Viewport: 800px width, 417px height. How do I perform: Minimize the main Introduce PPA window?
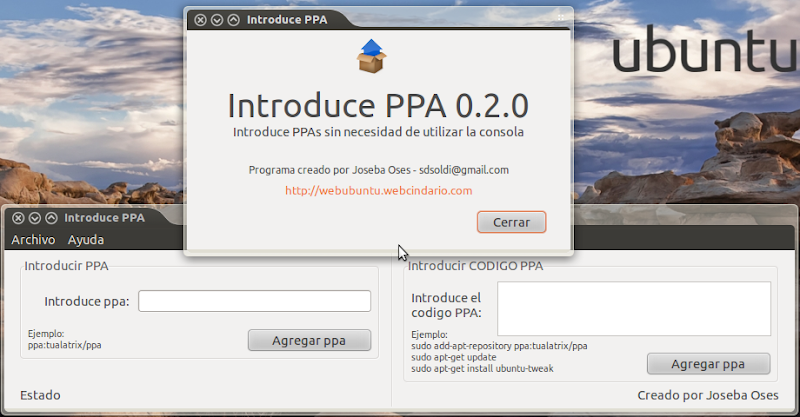click(35, 218)
